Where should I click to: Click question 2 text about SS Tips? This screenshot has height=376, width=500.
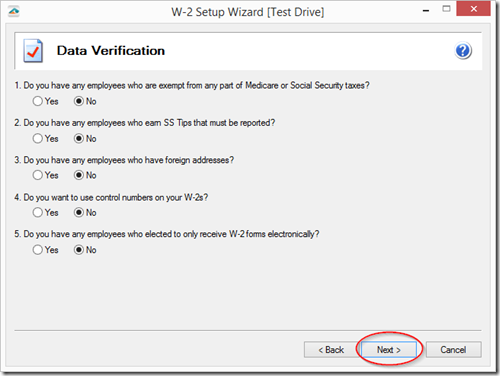pyautogui.click(x=145, y=123)
